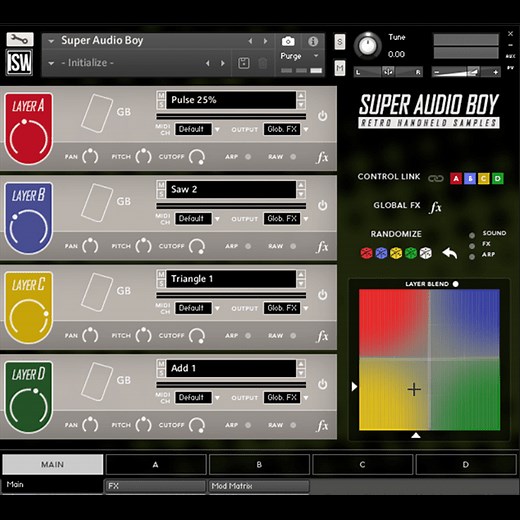Delete preset using the trash icon

click(x=263, y=63)
